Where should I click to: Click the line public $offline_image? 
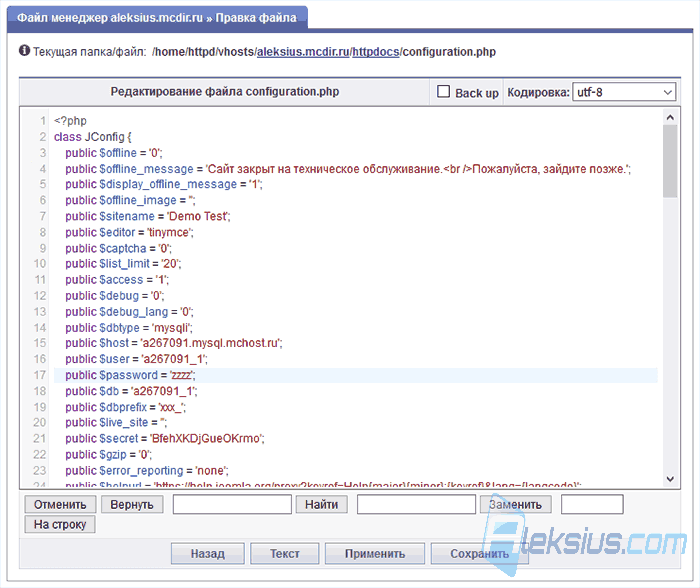(130, 200)
